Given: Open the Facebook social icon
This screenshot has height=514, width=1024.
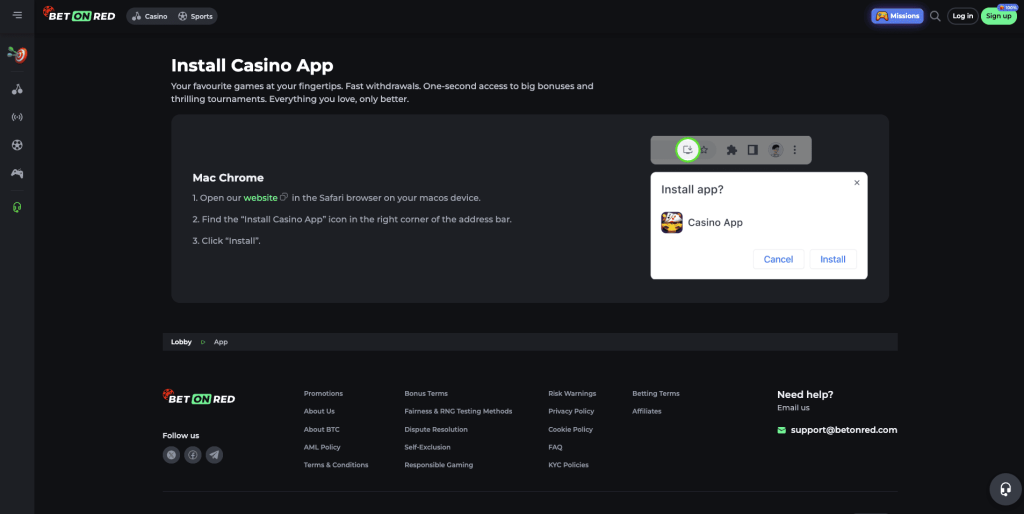Looking at the screenshot, I should tap(193, 455).
